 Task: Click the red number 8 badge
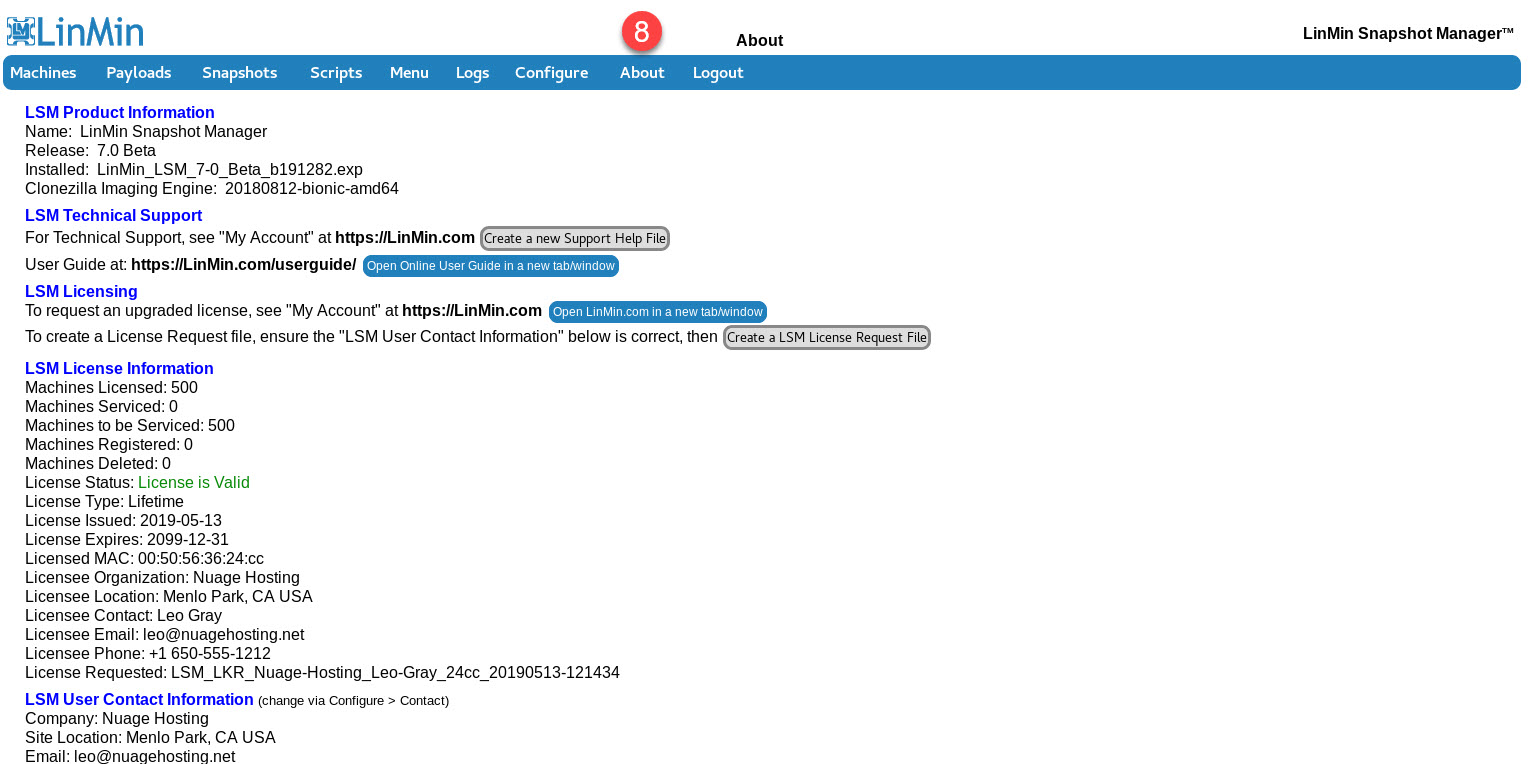pyautogui.click(x=642, y=32)
